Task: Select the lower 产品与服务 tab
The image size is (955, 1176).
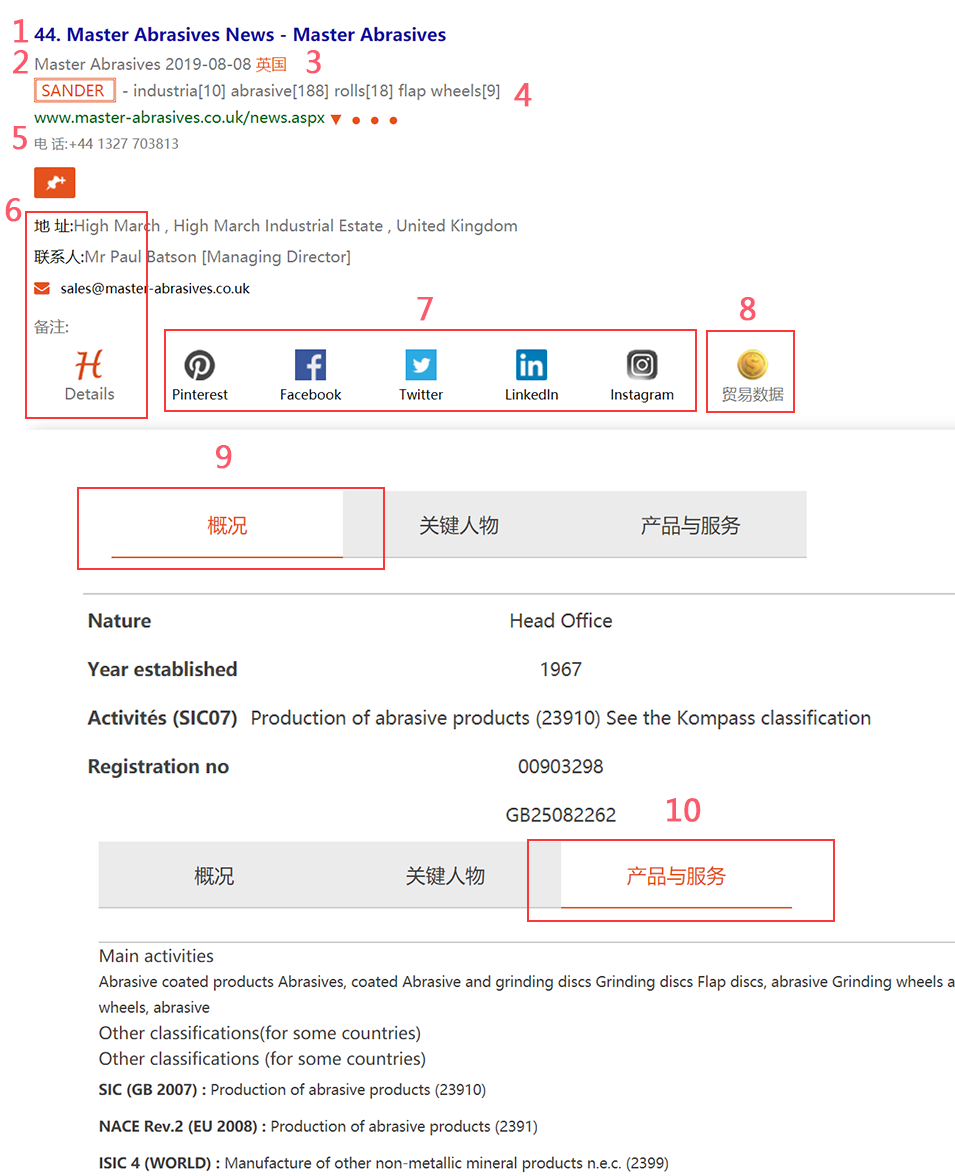Action: coord(676,875)
